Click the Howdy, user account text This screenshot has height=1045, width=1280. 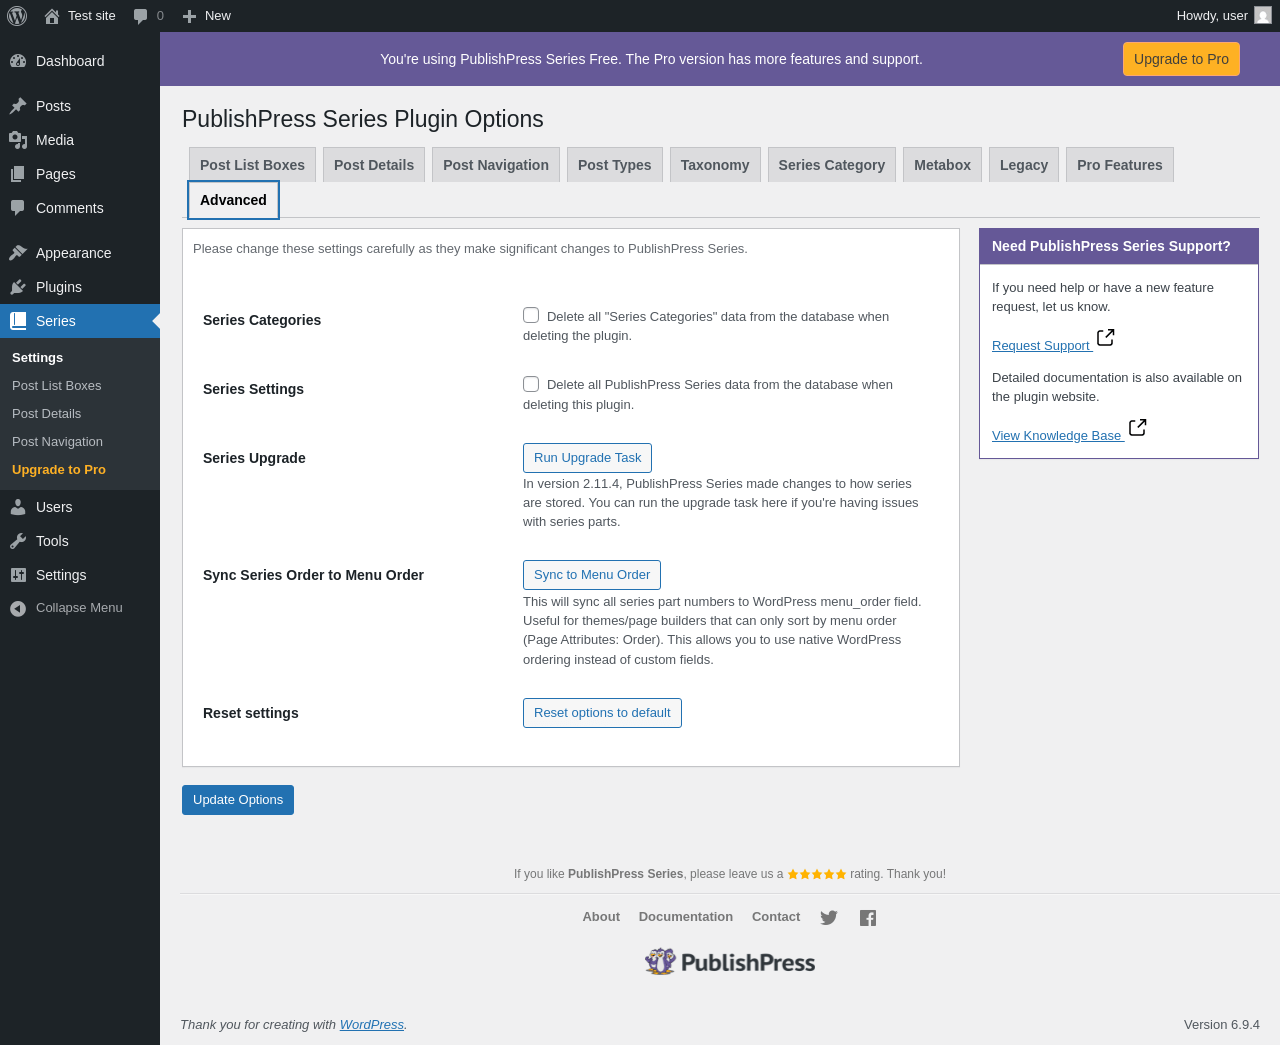click(1212, 16)
